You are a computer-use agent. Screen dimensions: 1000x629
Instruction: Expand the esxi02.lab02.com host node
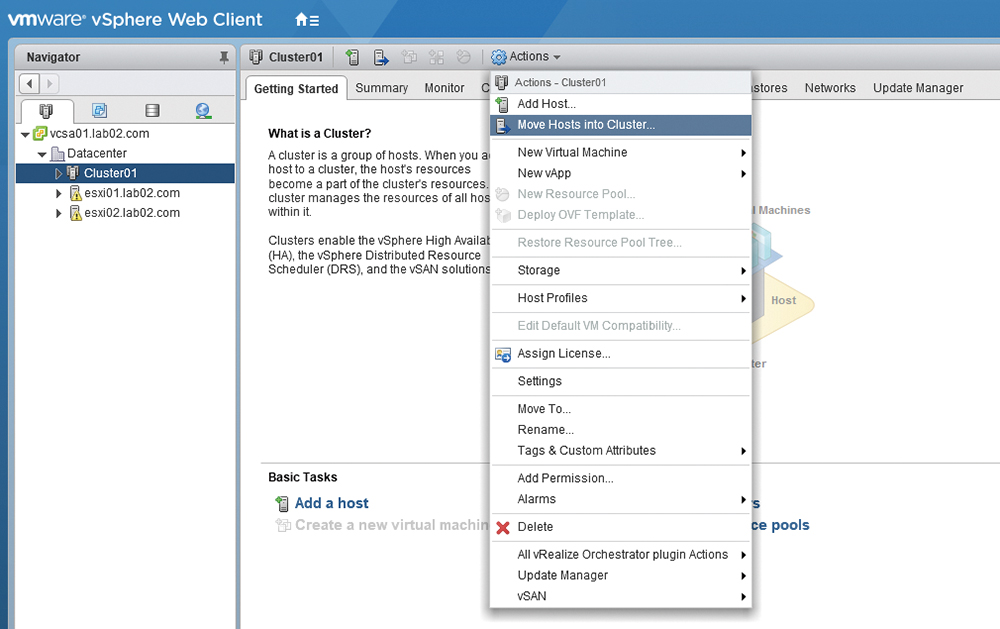[59, 213]
